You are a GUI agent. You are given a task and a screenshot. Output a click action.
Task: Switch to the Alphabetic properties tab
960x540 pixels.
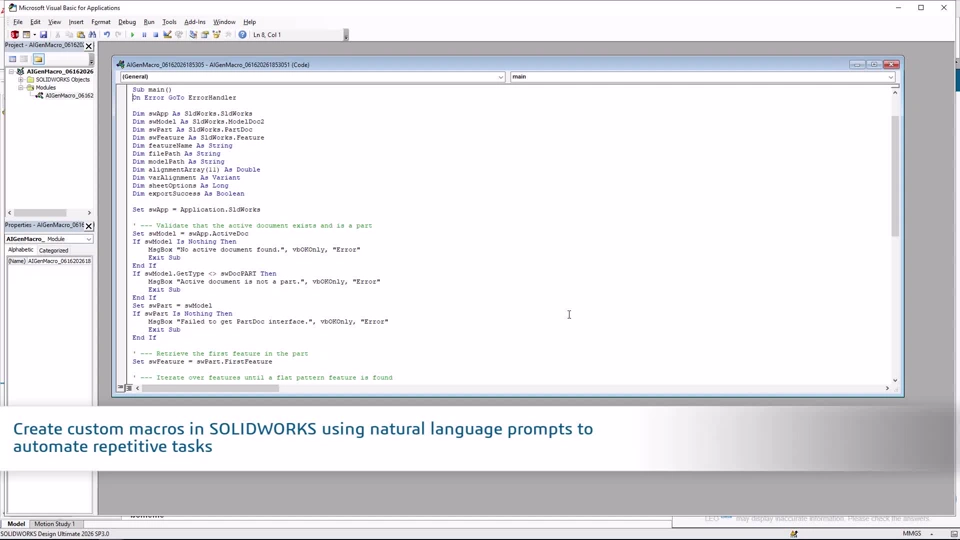[21, 250]
